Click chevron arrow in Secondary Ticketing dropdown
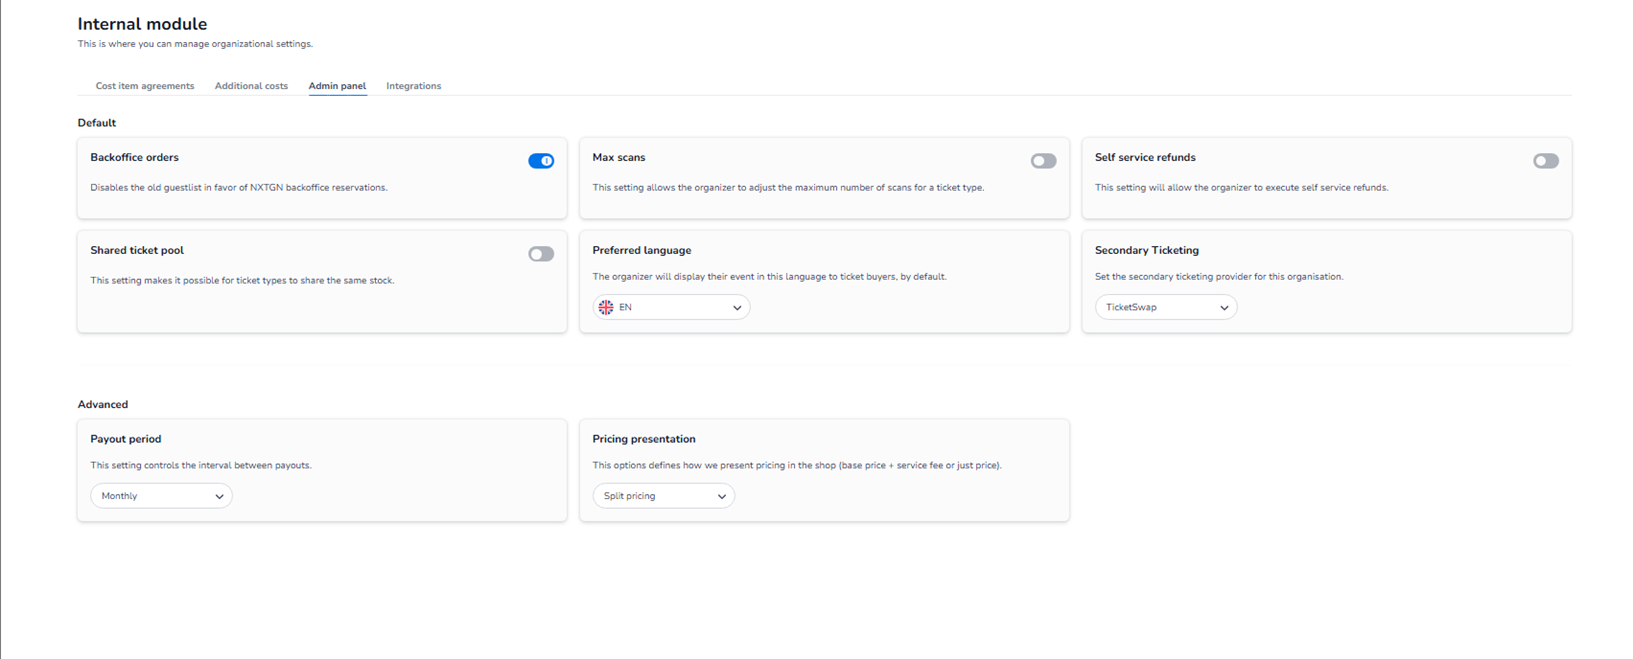 coord(1224,308)
